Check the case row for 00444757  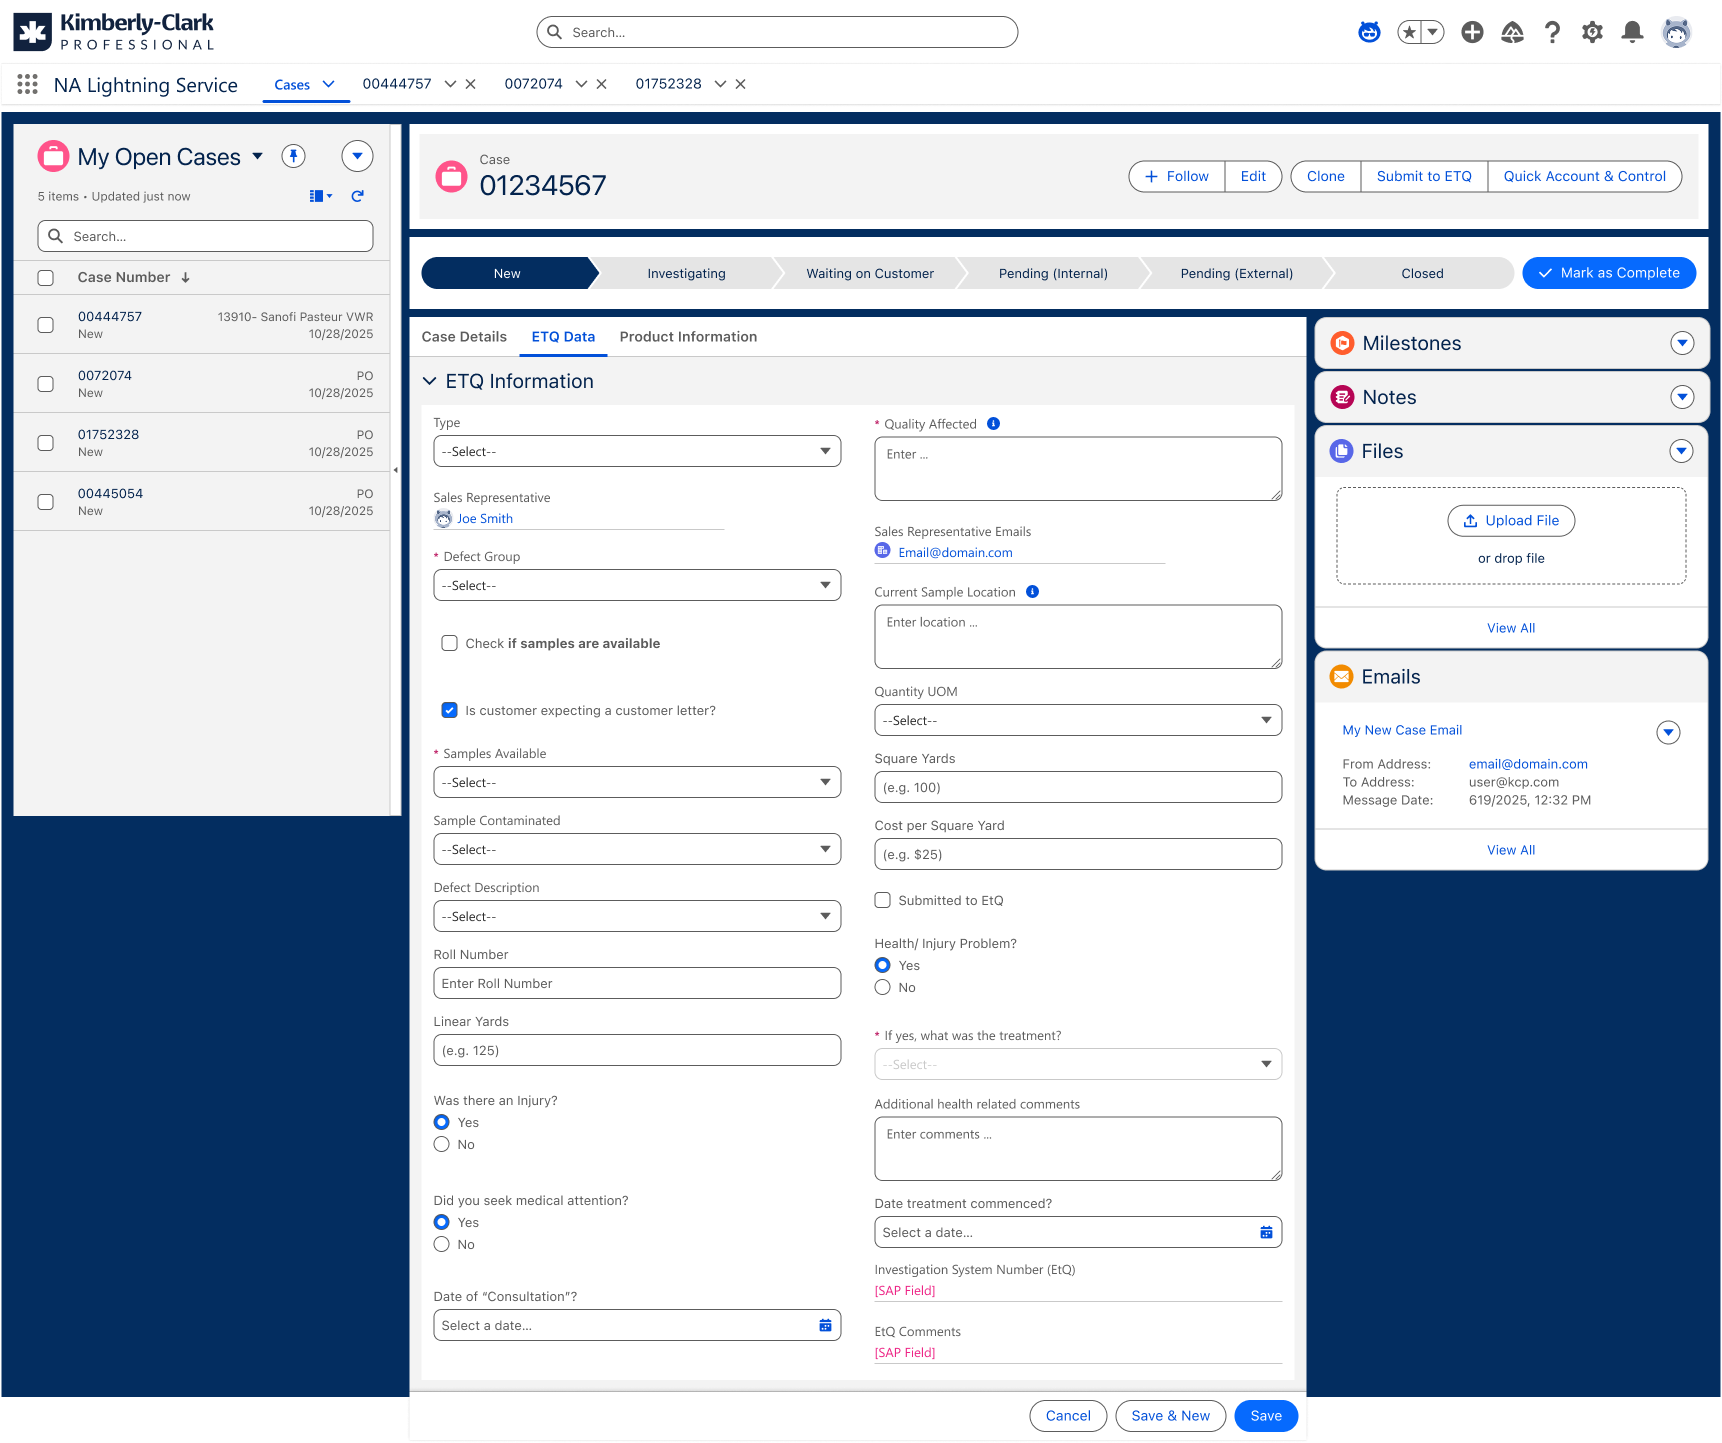point(46,324)
